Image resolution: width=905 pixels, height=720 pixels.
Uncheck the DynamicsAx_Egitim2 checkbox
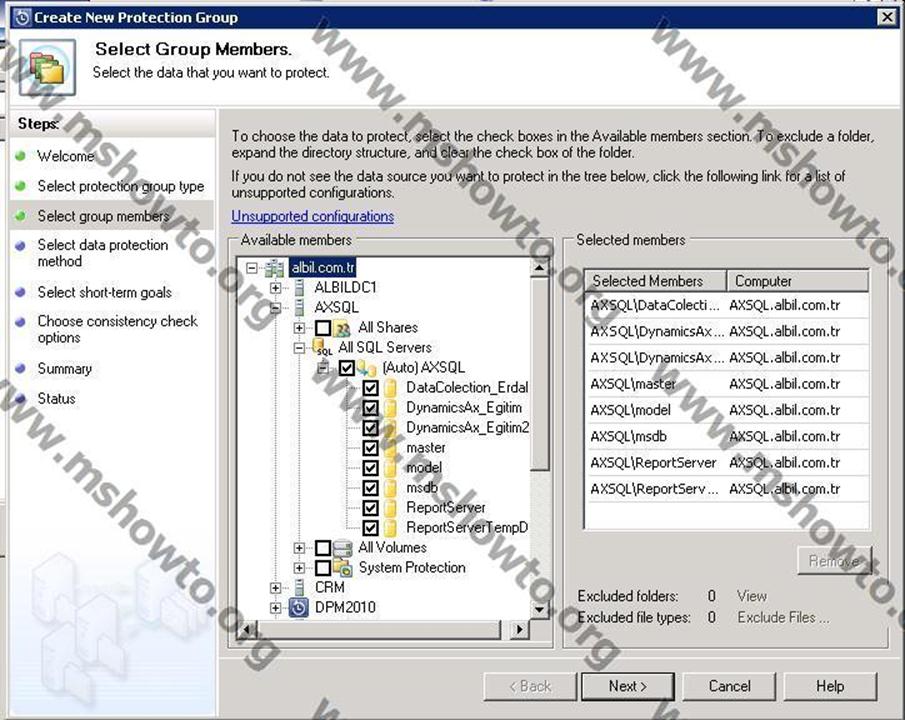pos(371,428)
